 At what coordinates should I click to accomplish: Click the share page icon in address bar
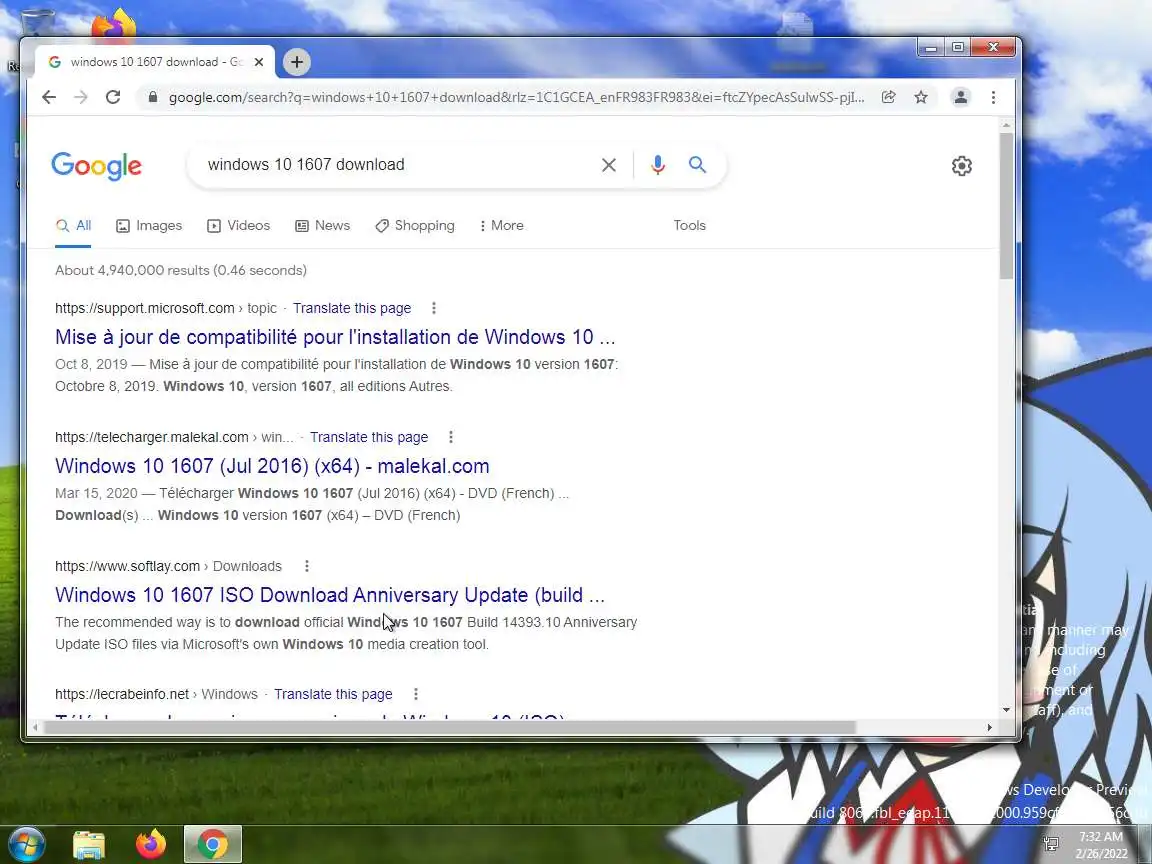[x=888, y=97]
